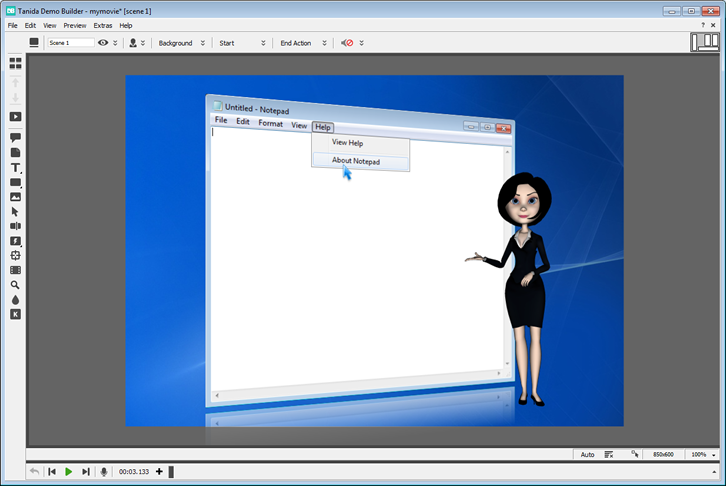Toggle the scene visibility eye icon
Viewport: 726px width, 486px height.
tap(103, 43)
